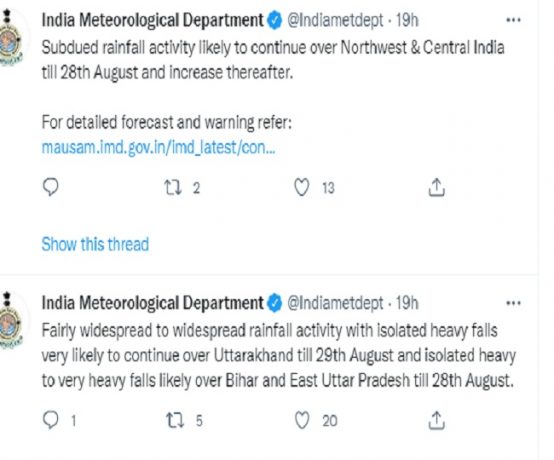Click the first tweet's profile avatar
554x460 pixels.
(11, 38)
